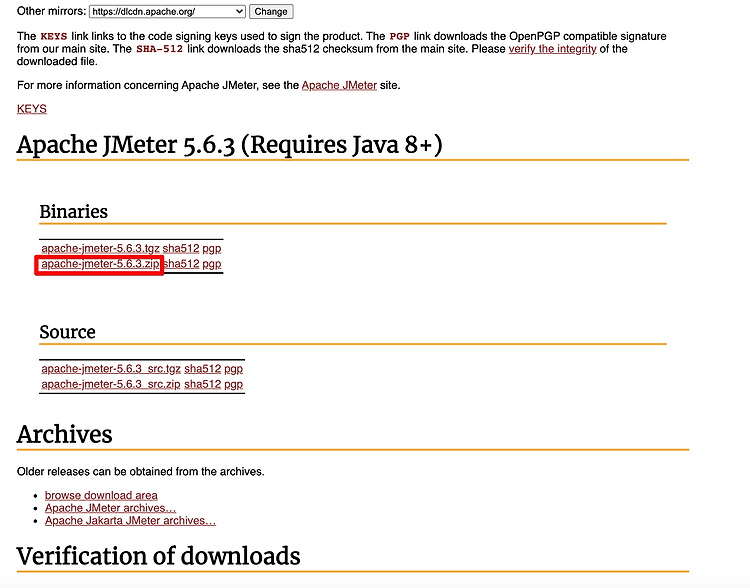Open Apache JMeter archives link
The height and width of the screenshot is (588, 750).
pos(110,508)
